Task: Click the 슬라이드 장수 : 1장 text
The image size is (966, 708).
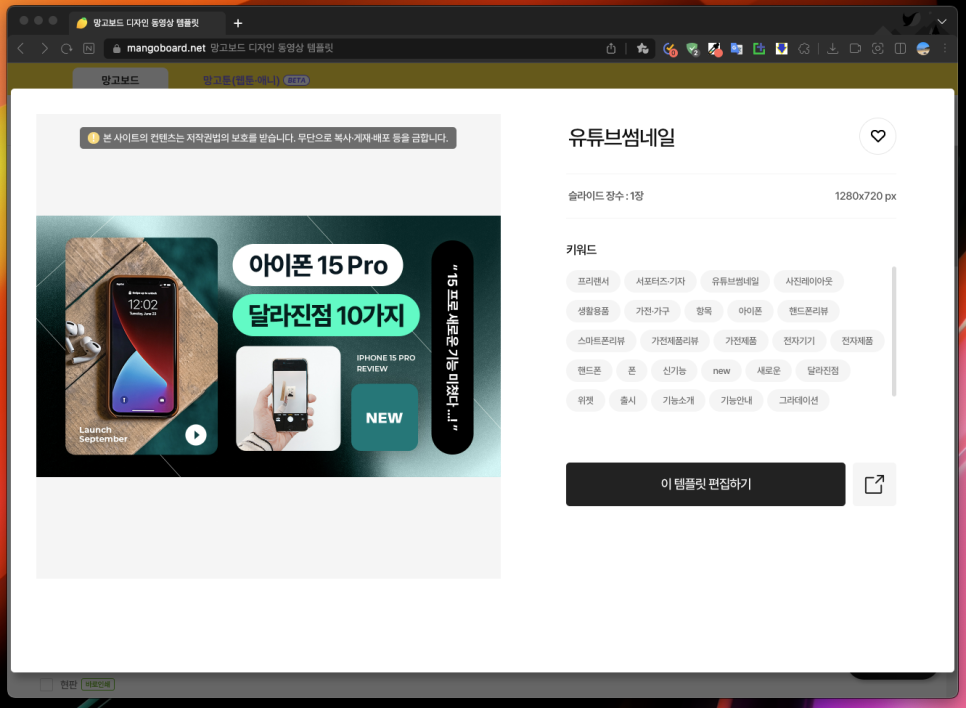Action: click(606, 196)
